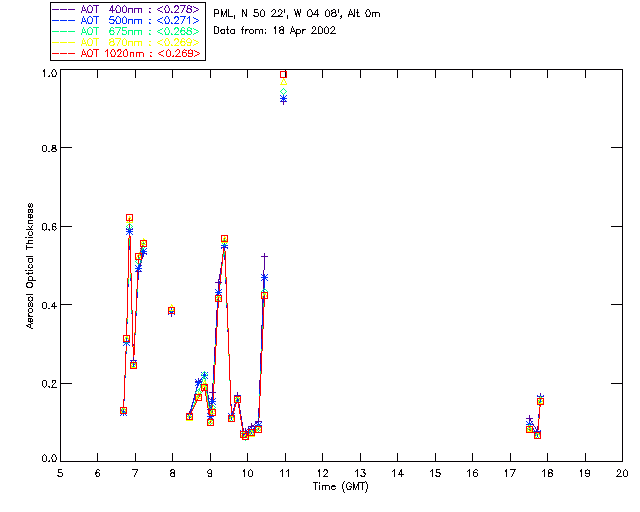Click the data marker at 8.5 GMT
This screenshot has height=512, width=640.
pyautogui.click(x=189, y=416)
